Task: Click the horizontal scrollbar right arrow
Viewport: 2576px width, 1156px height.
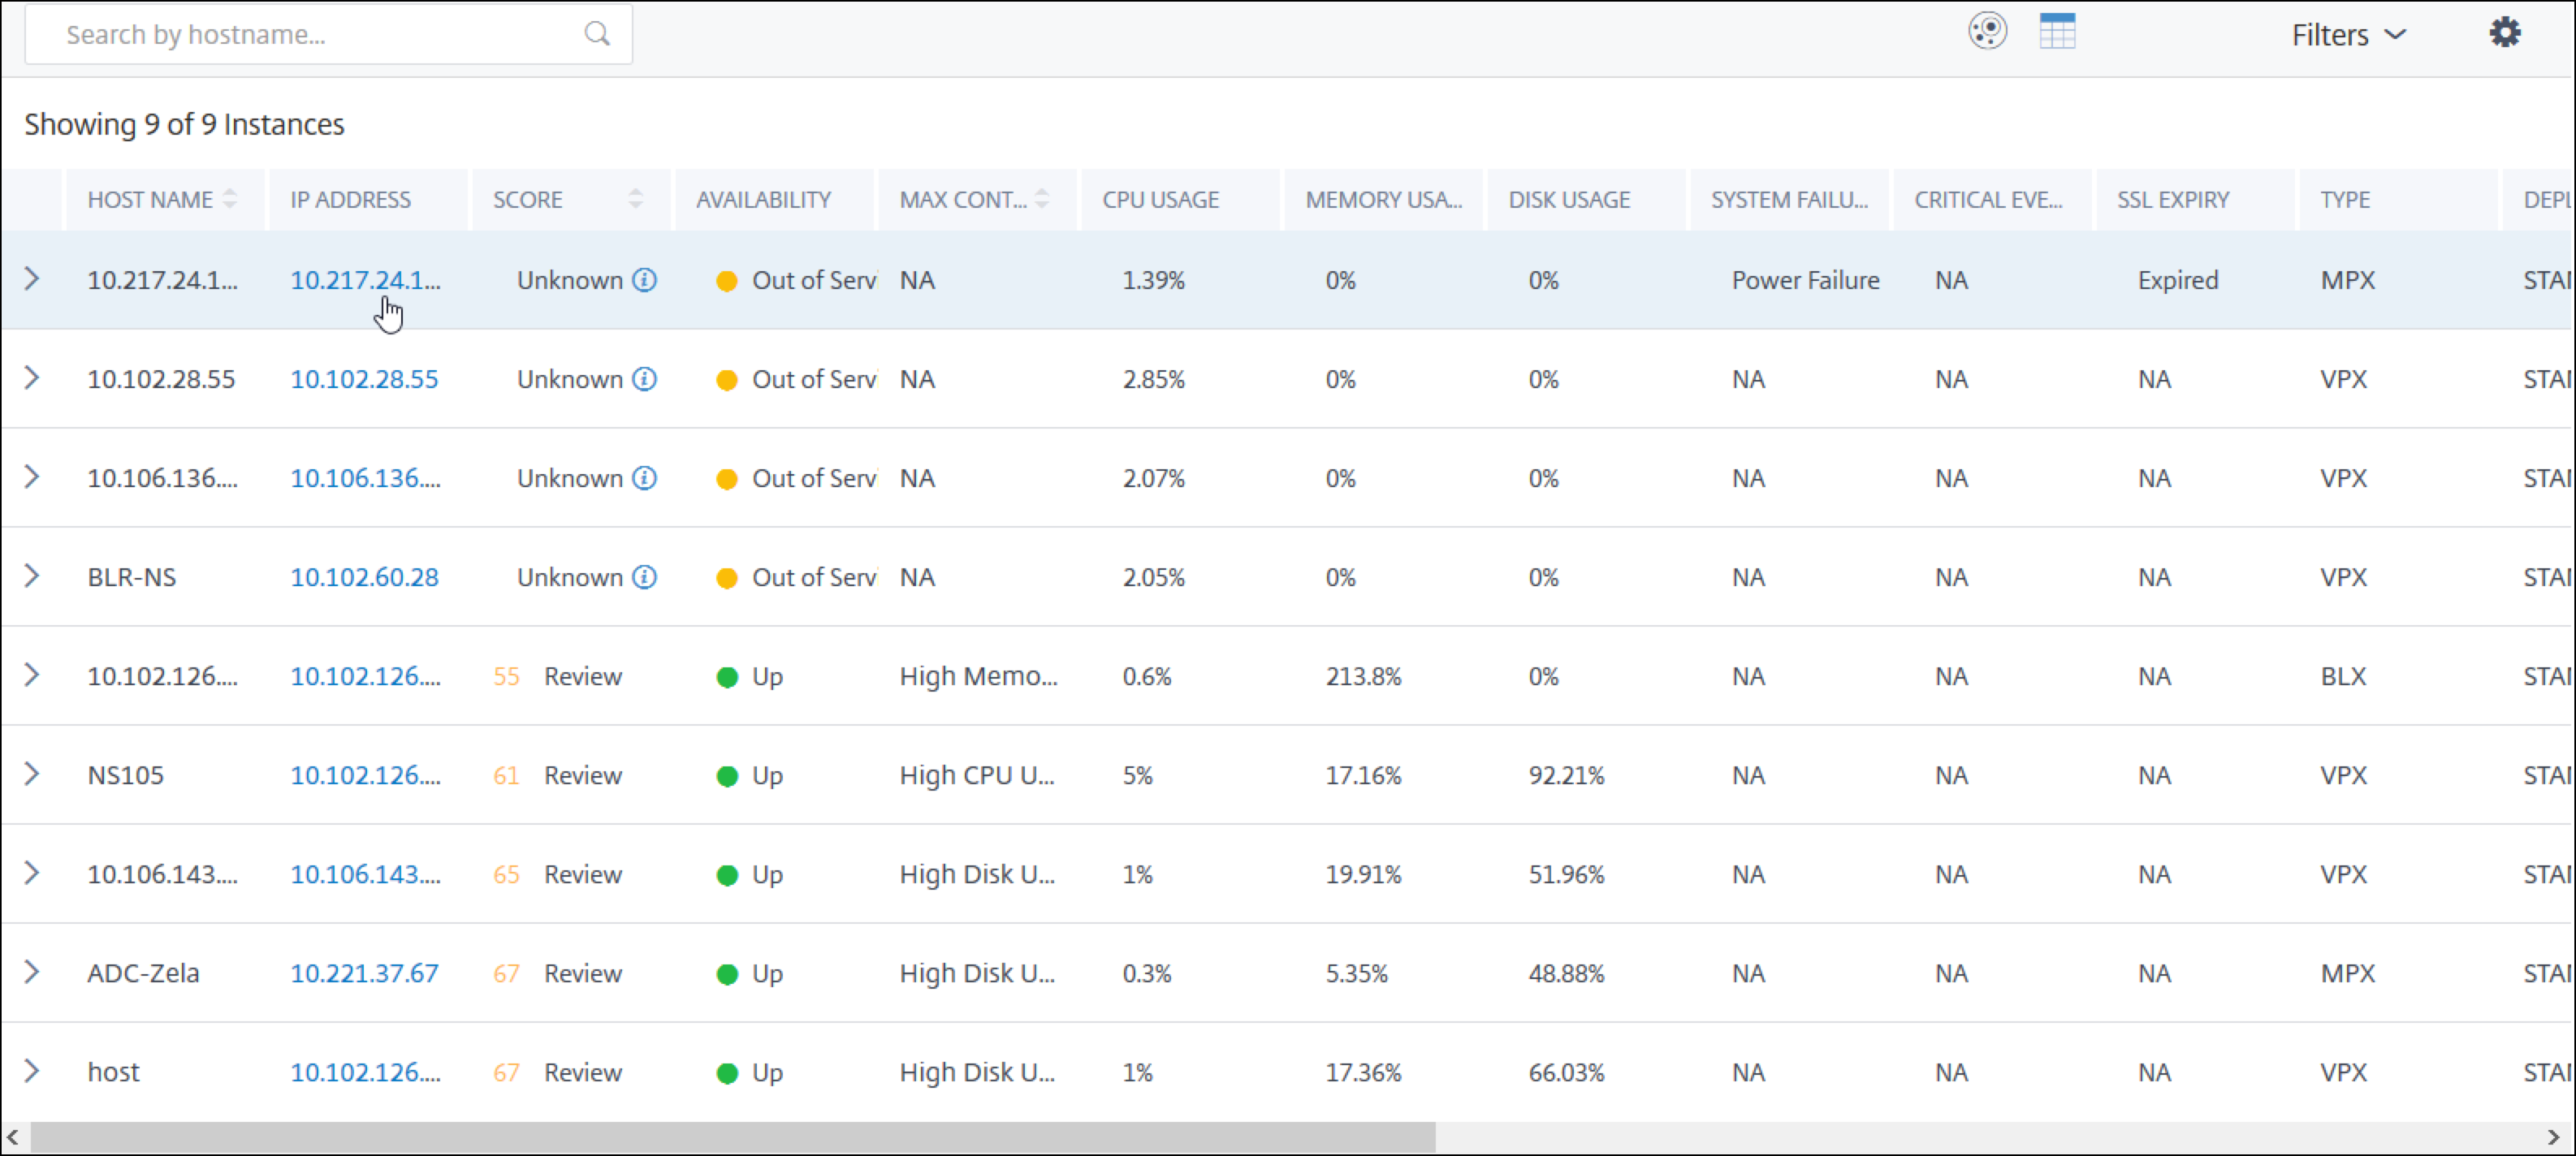Action: point(2552,1137)
